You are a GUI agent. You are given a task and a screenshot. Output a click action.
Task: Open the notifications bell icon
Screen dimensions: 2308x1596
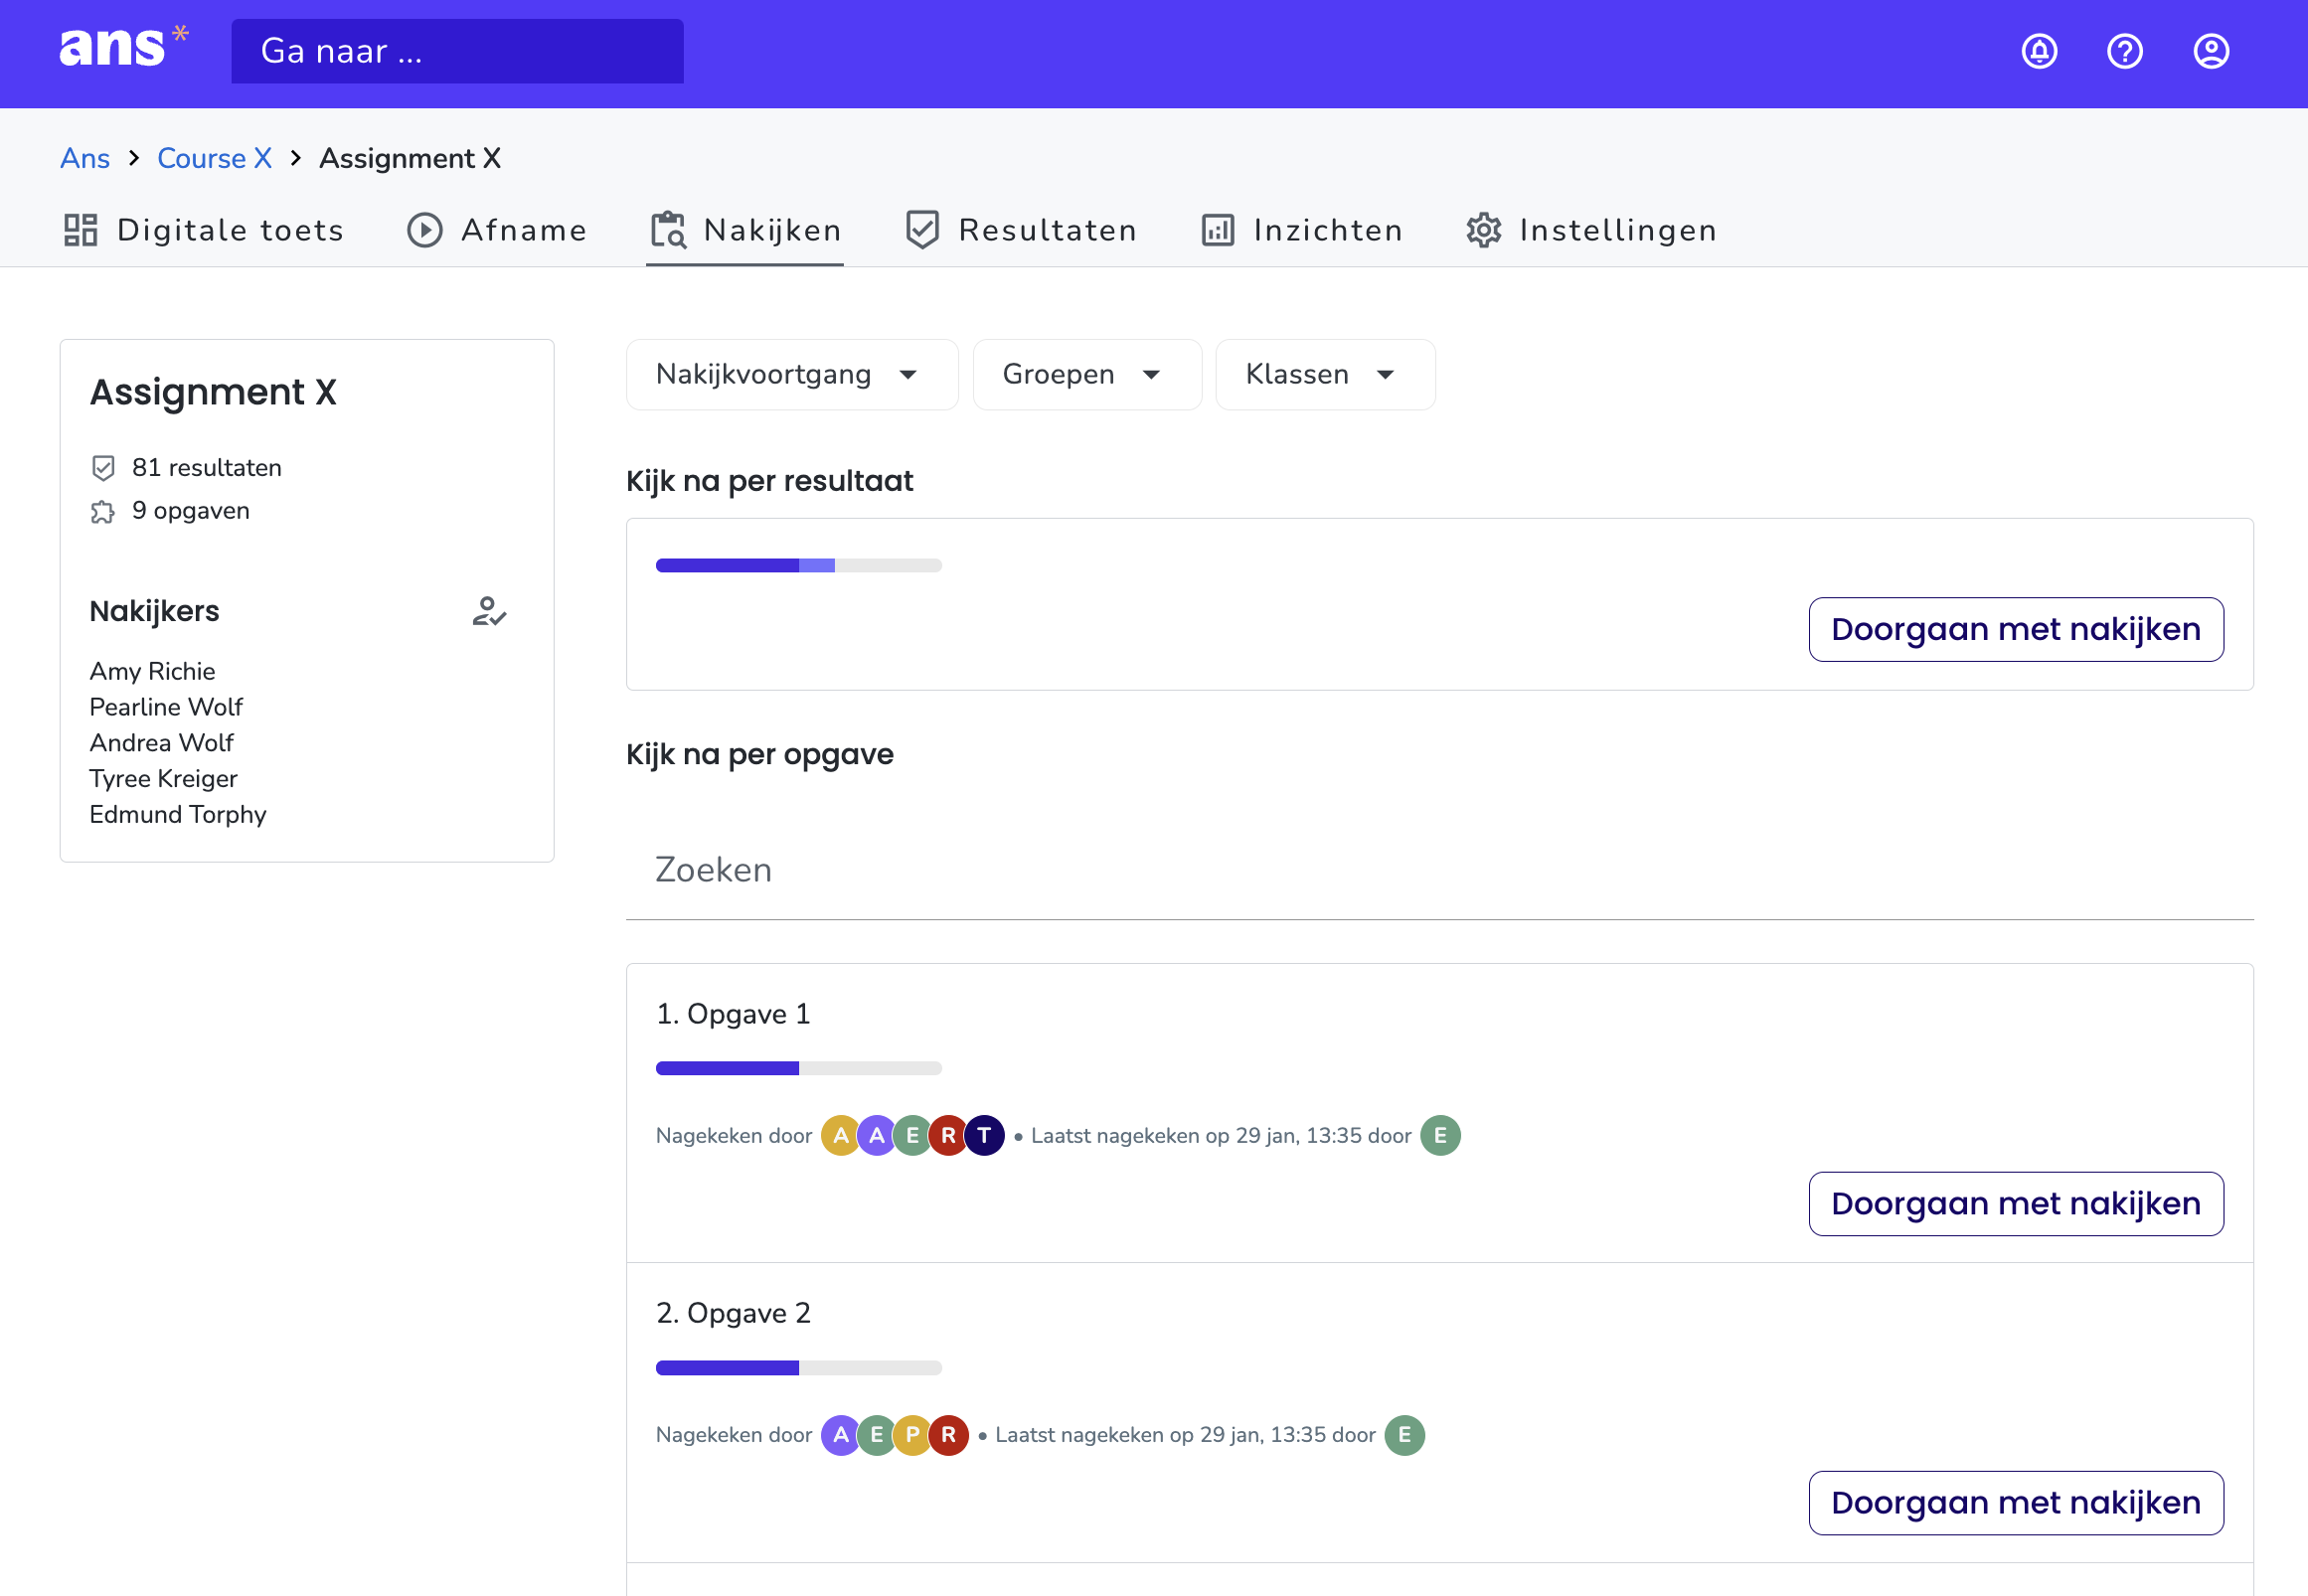pyautogui.click(x=2039, y=51)
